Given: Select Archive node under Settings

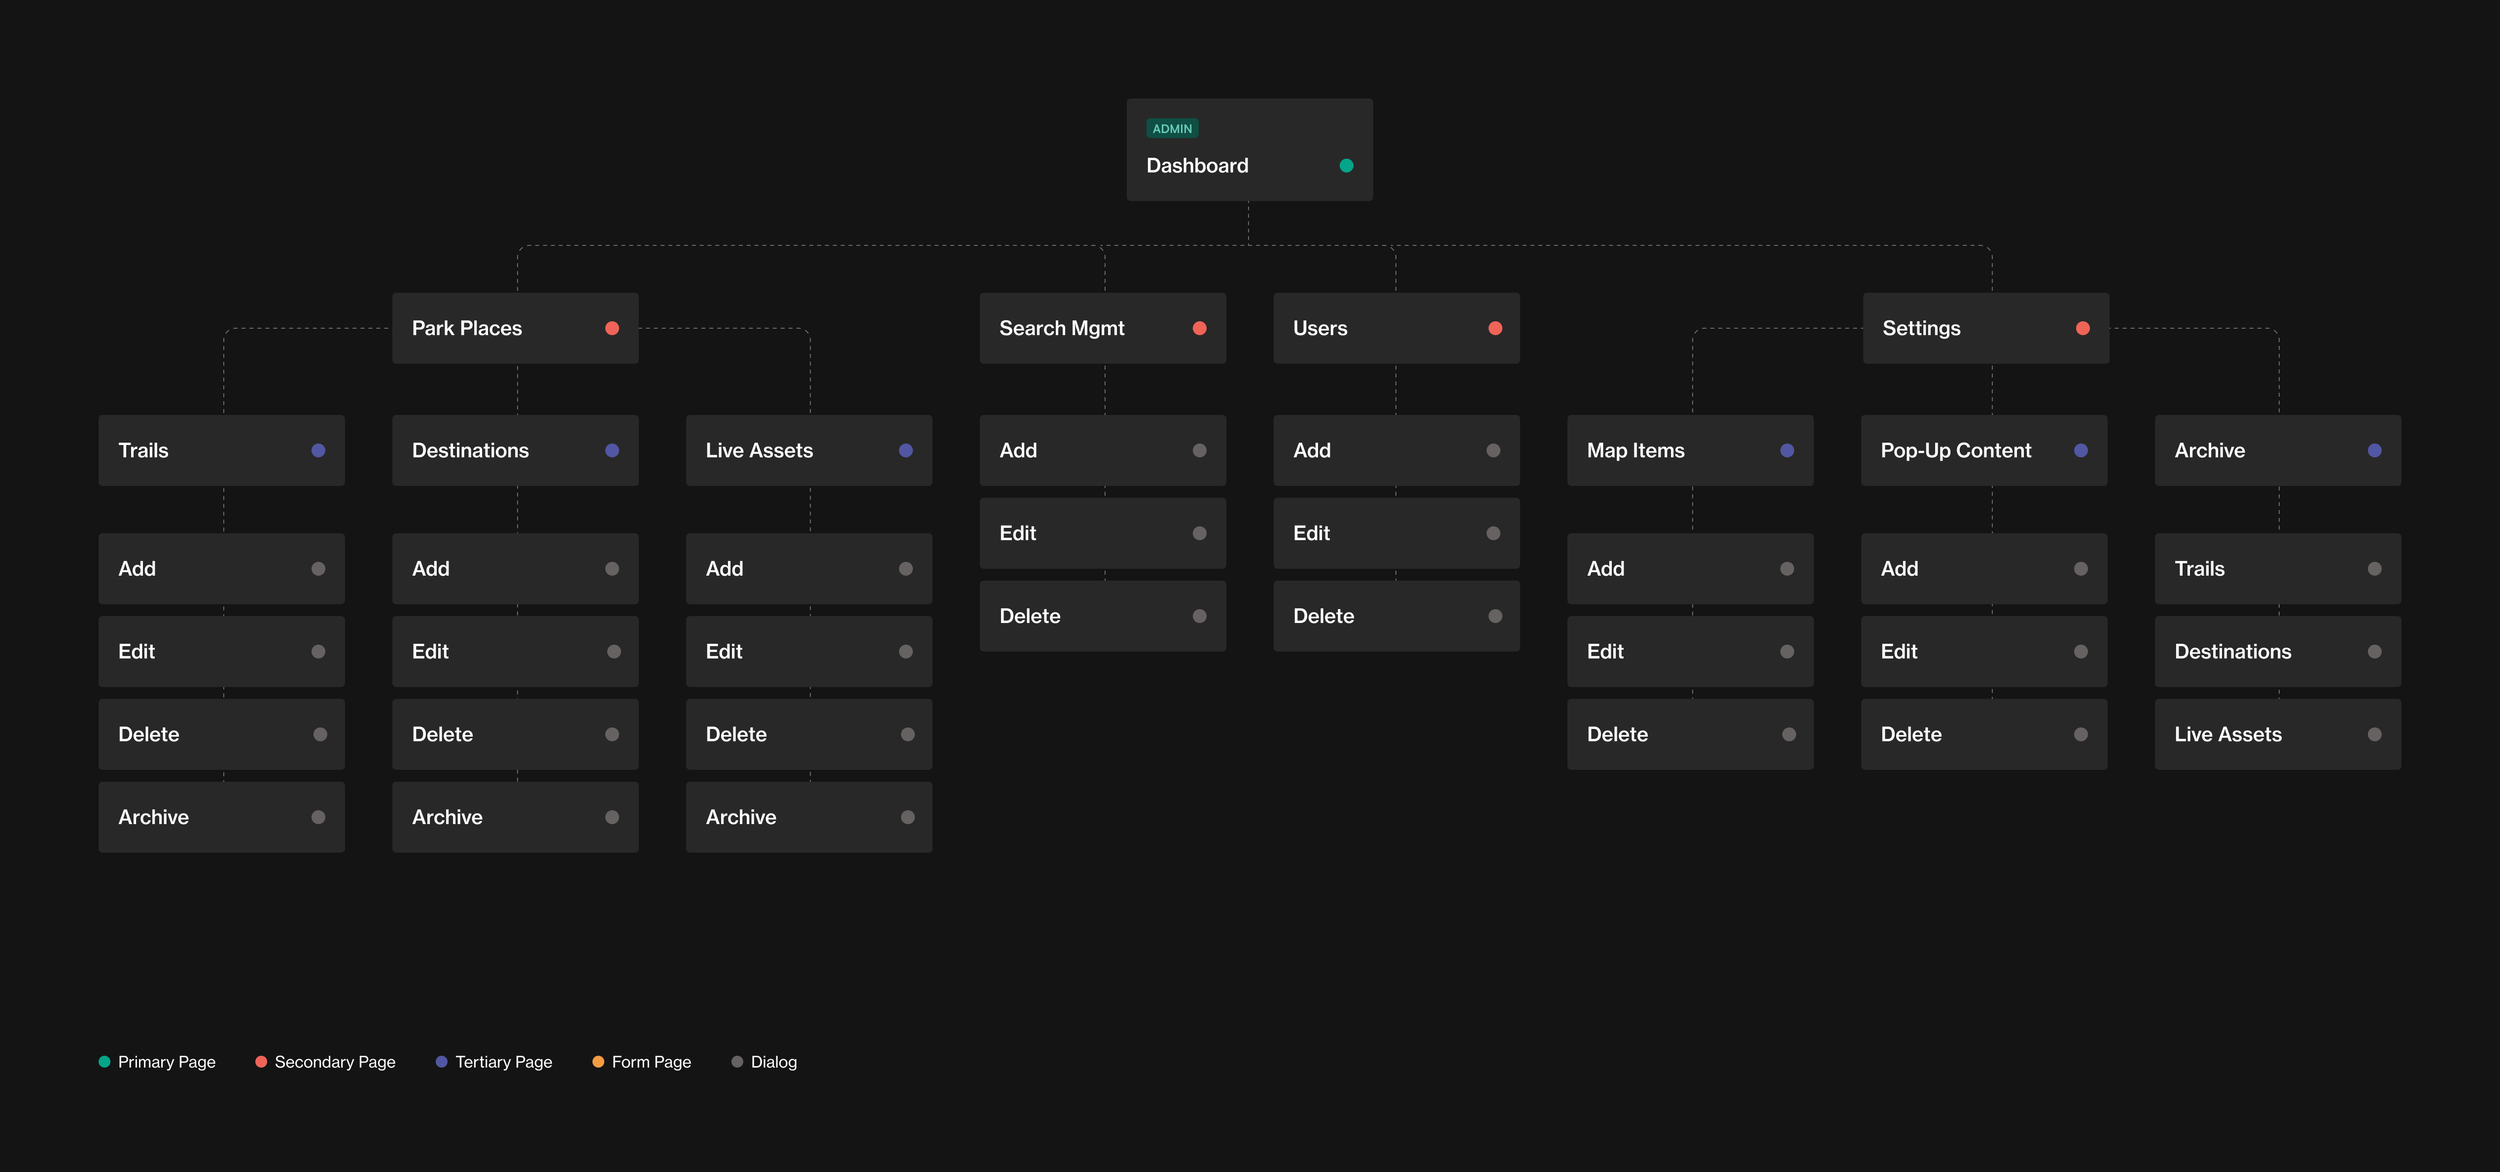Looking at the screenshot, I should 2277,451.
